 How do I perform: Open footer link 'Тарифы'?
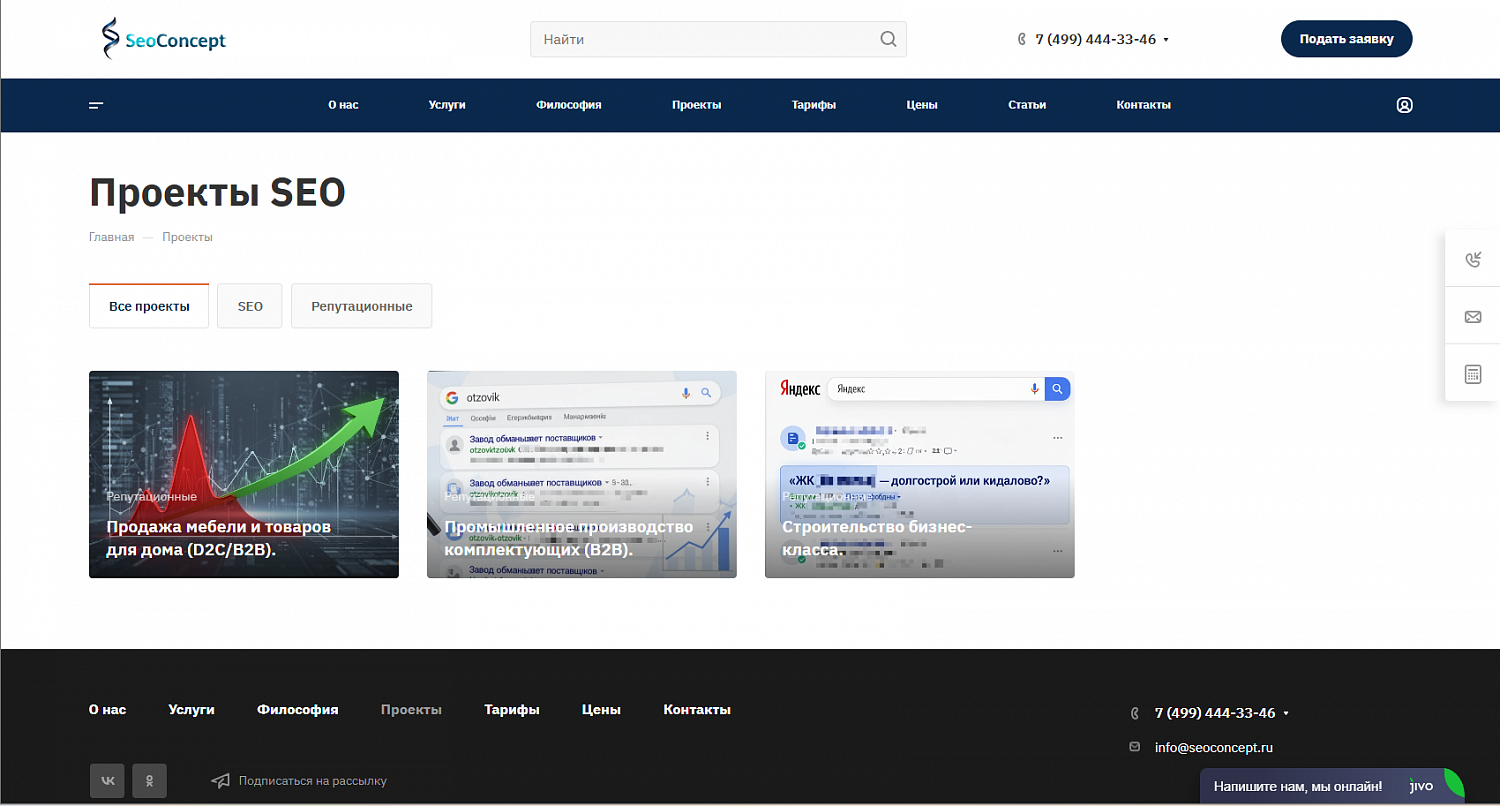click(512, 709)
